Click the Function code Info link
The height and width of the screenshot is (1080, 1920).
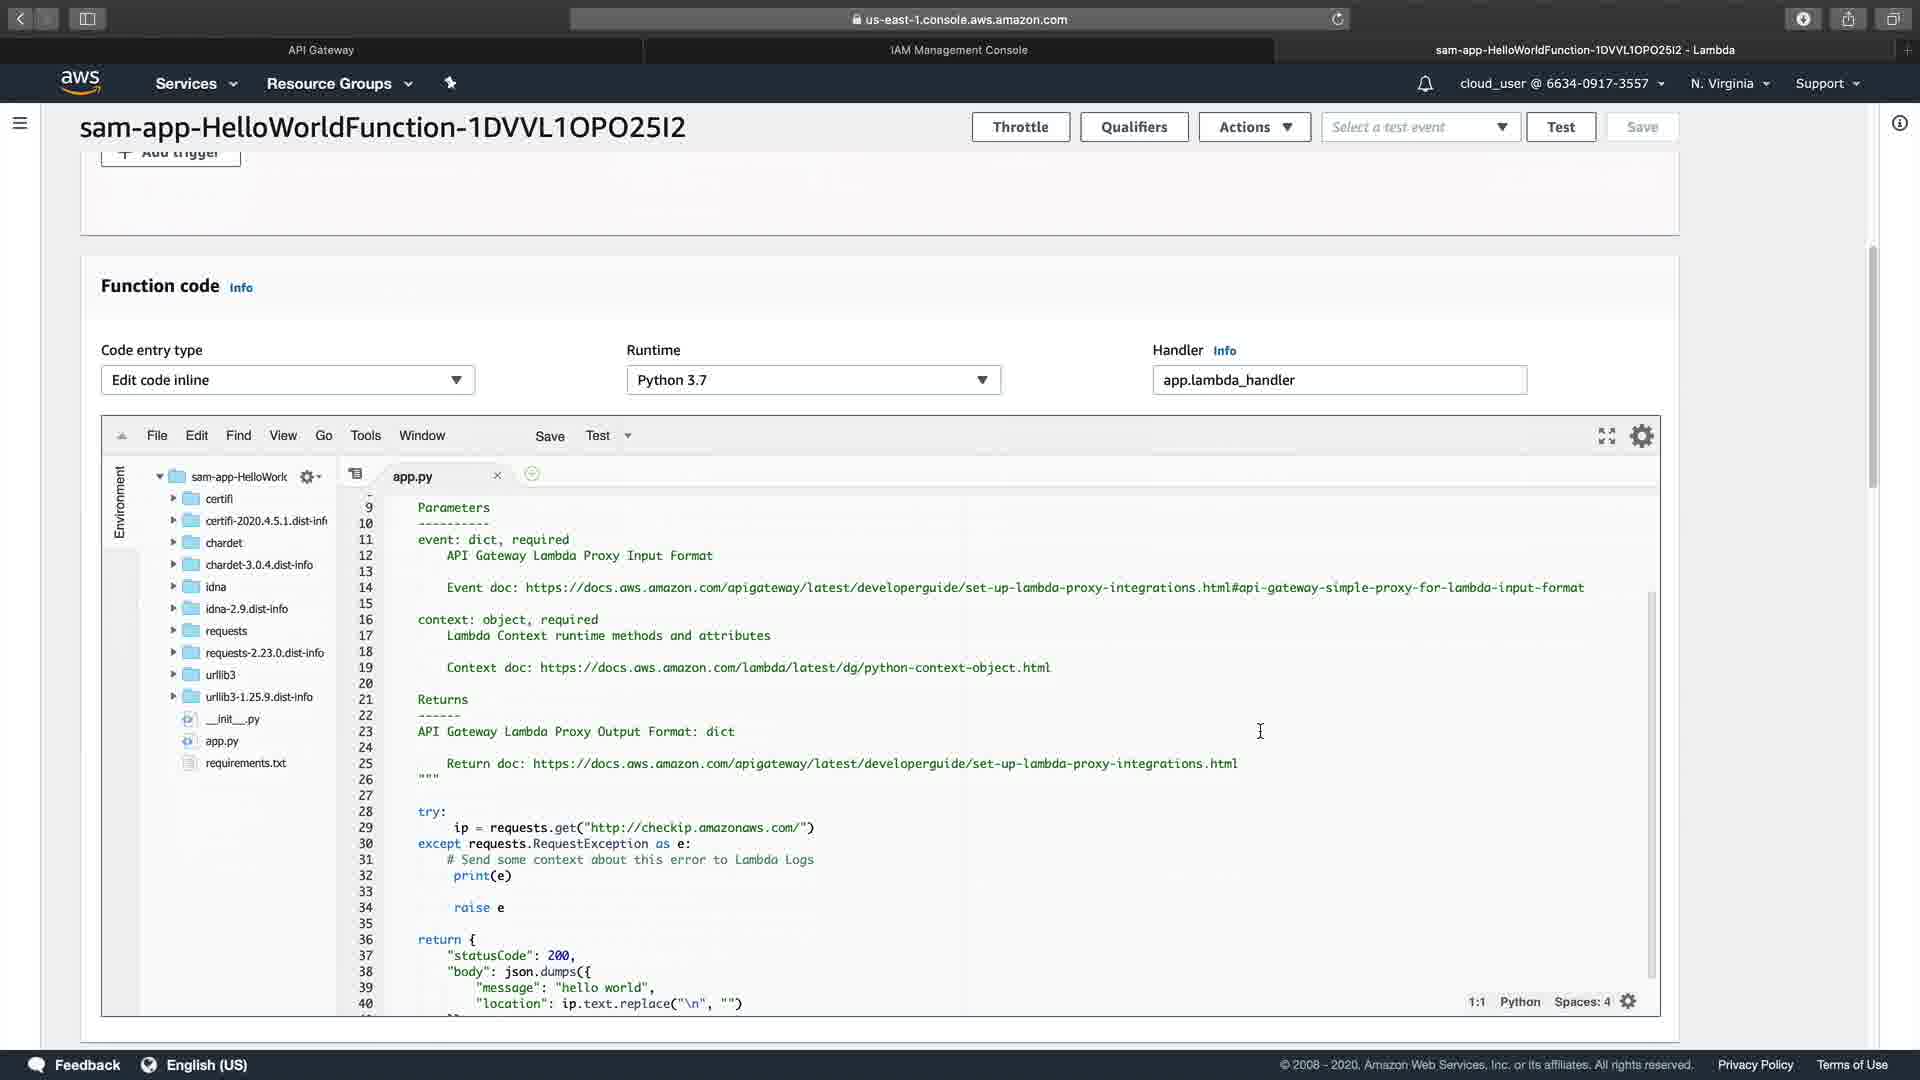241,288
